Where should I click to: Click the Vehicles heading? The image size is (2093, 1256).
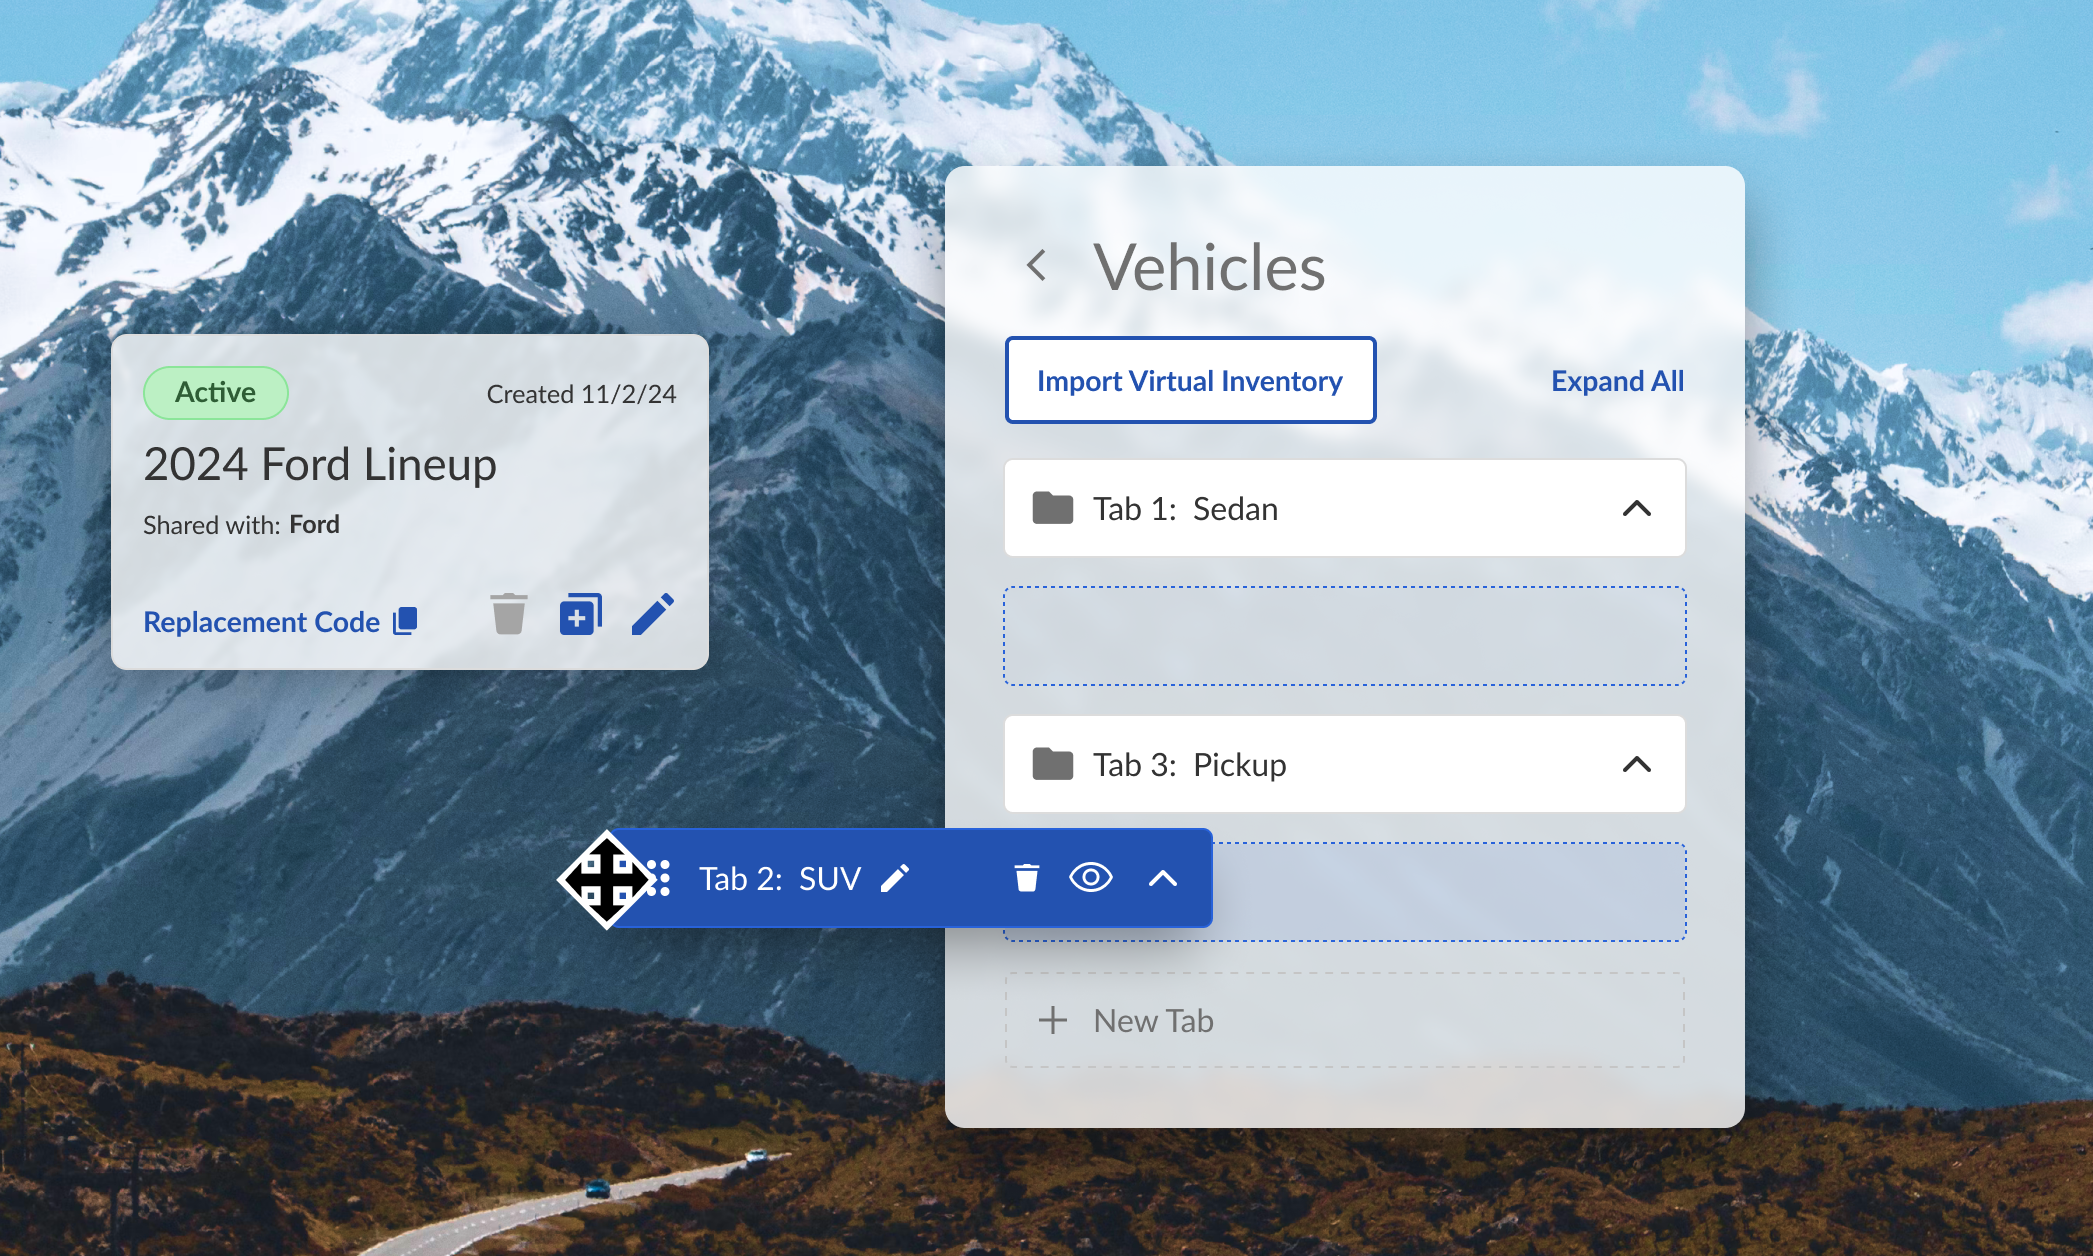(1209, 267)
